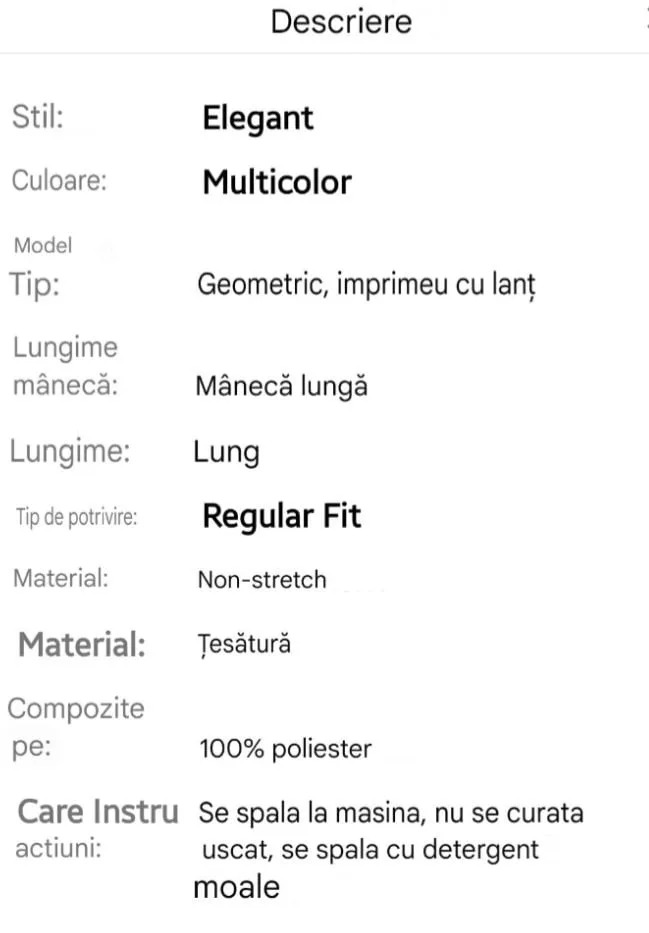Select the Țesătură value
The image size is (649, 933).
pos(244,644)
